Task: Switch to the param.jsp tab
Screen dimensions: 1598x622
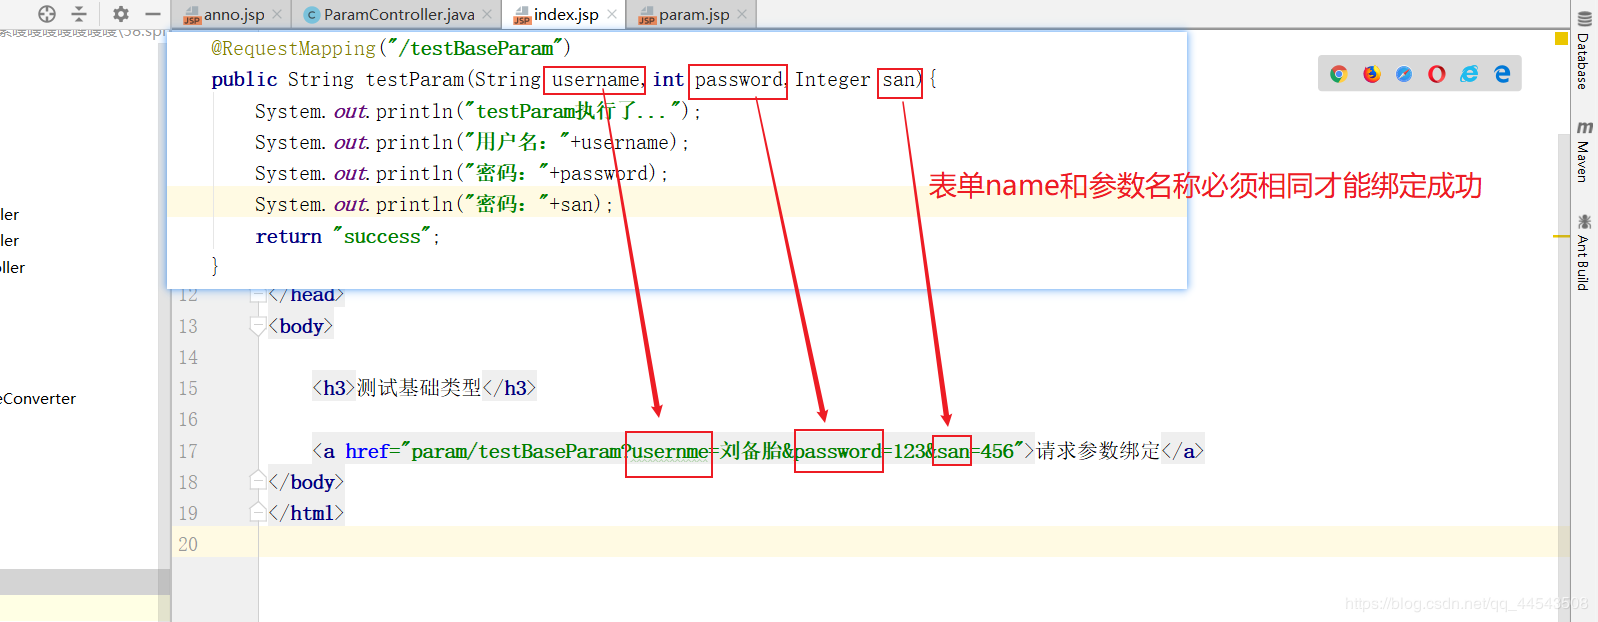Action: 694,14
